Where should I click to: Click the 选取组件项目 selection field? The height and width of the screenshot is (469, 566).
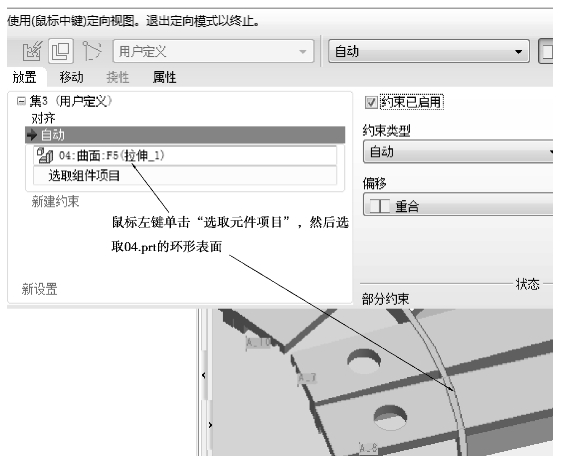(185, 176)
